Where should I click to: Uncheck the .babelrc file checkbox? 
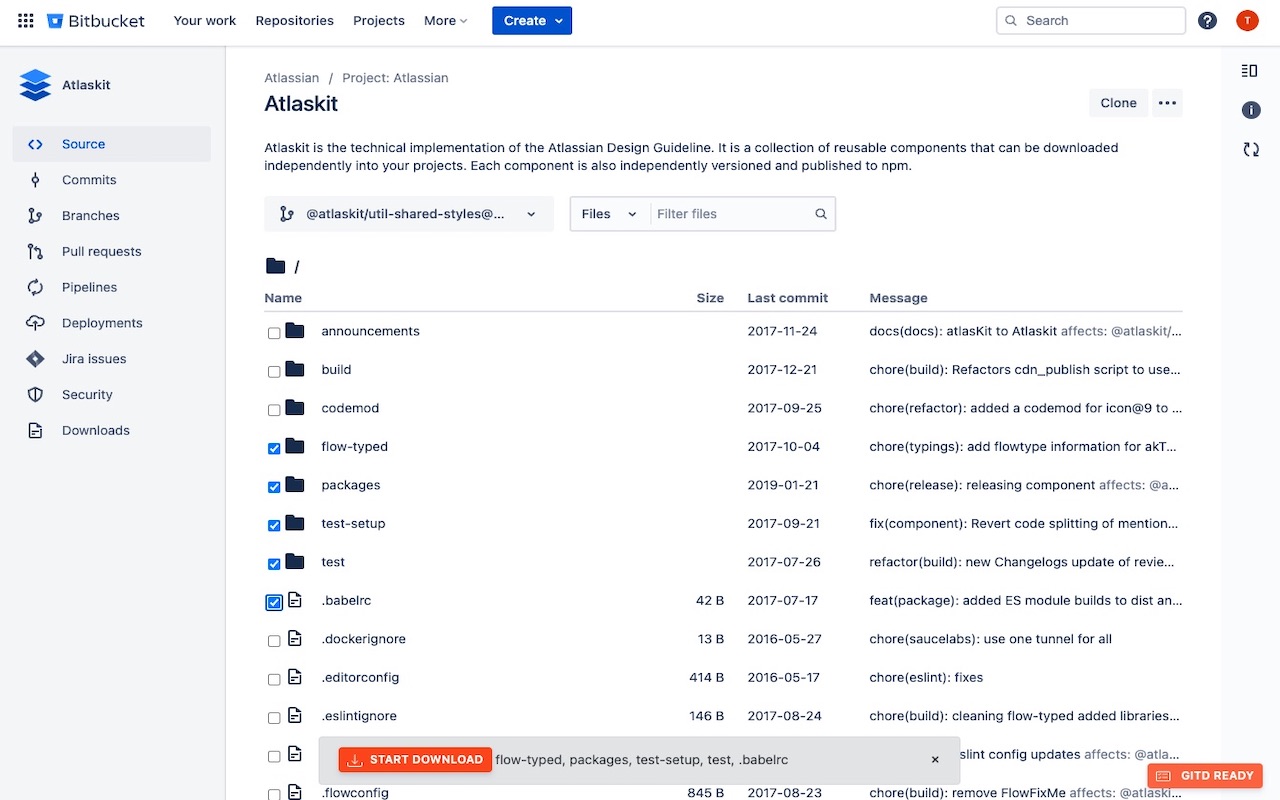(274, 602)
